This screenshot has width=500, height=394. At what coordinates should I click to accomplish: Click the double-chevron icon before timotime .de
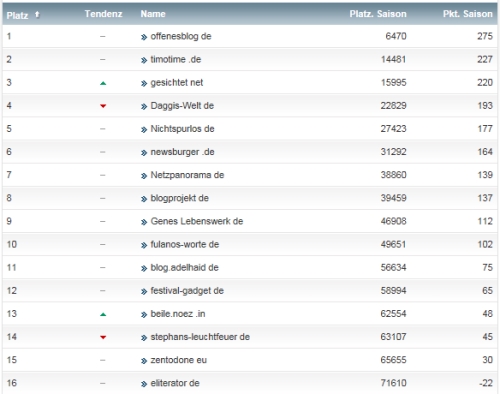coord(144,60)
